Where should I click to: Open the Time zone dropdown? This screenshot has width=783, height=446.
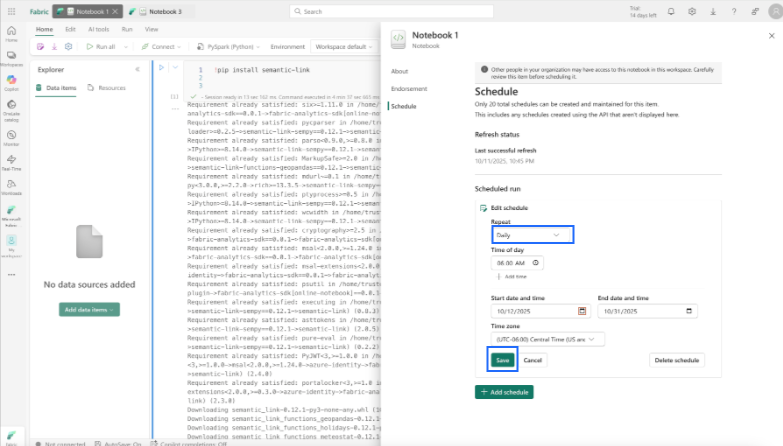pyautogui.click(x=547, y=339)
